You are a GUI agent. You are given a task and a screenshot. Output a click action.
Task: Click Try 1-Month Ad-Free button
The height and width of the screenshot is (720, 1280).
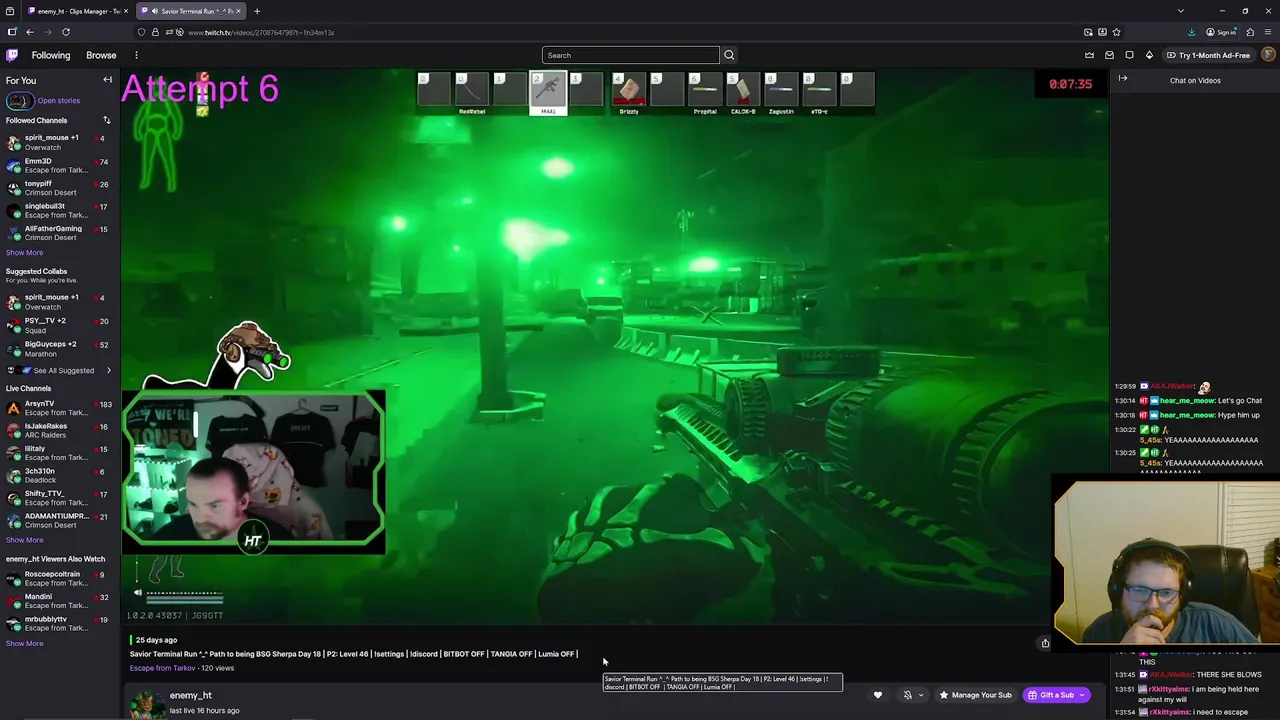(1207, 55)
